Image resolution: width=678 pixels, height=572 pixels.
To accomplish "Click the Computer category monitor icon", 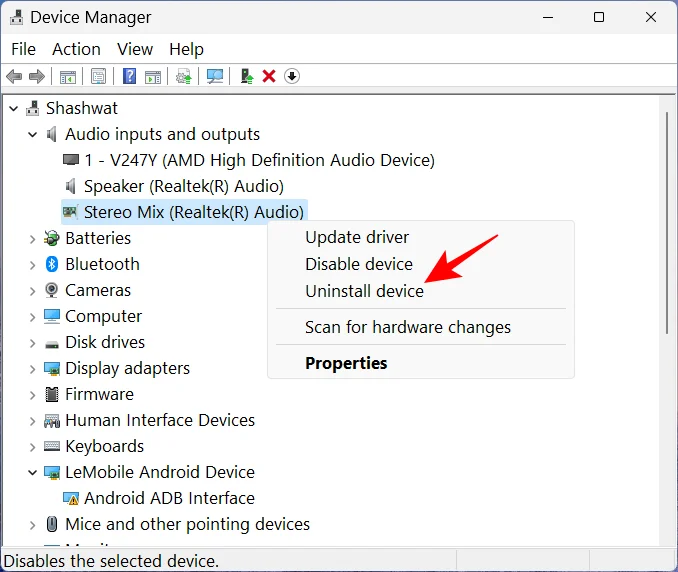I will point(52,316).
